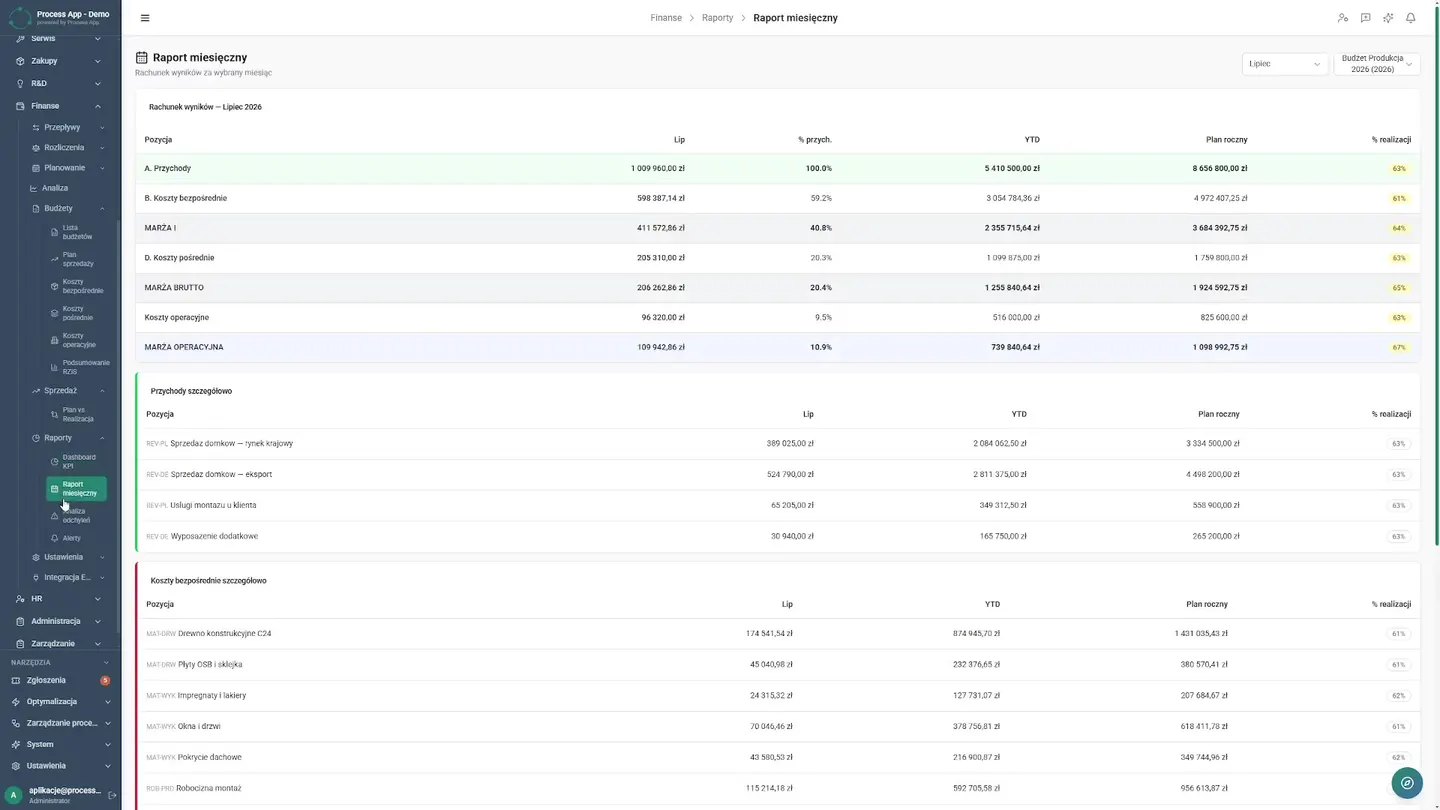Expand the Zarządzanie proce... chevron
1440x810 pixels.
coord(107,723)
